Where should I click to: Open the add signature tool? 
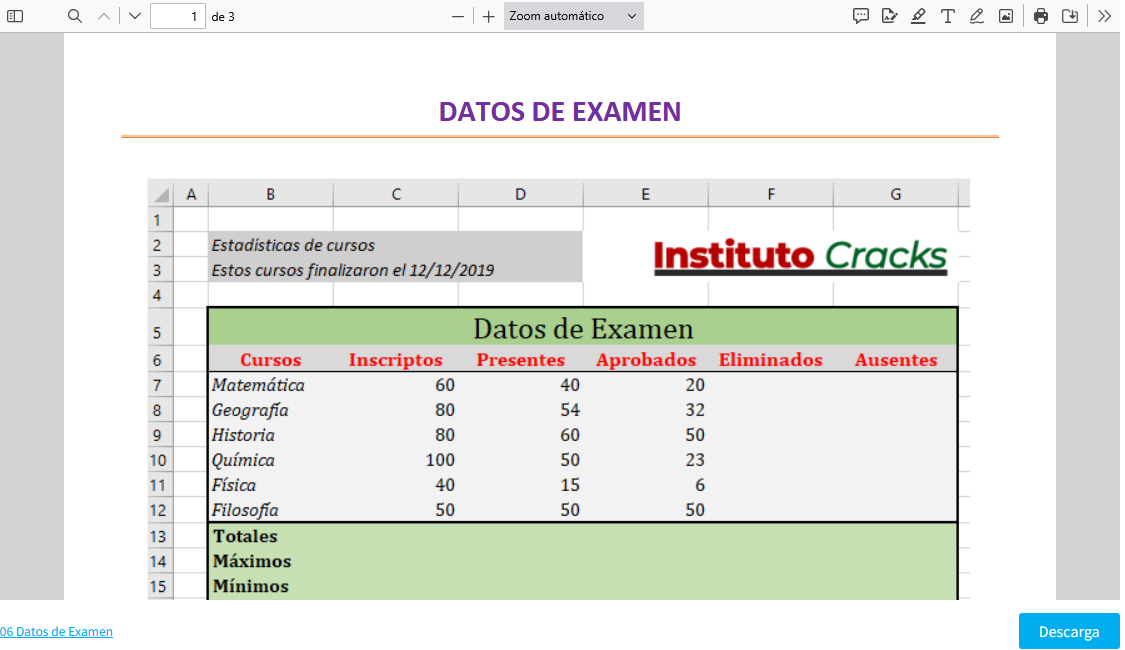tap(889, 16)
